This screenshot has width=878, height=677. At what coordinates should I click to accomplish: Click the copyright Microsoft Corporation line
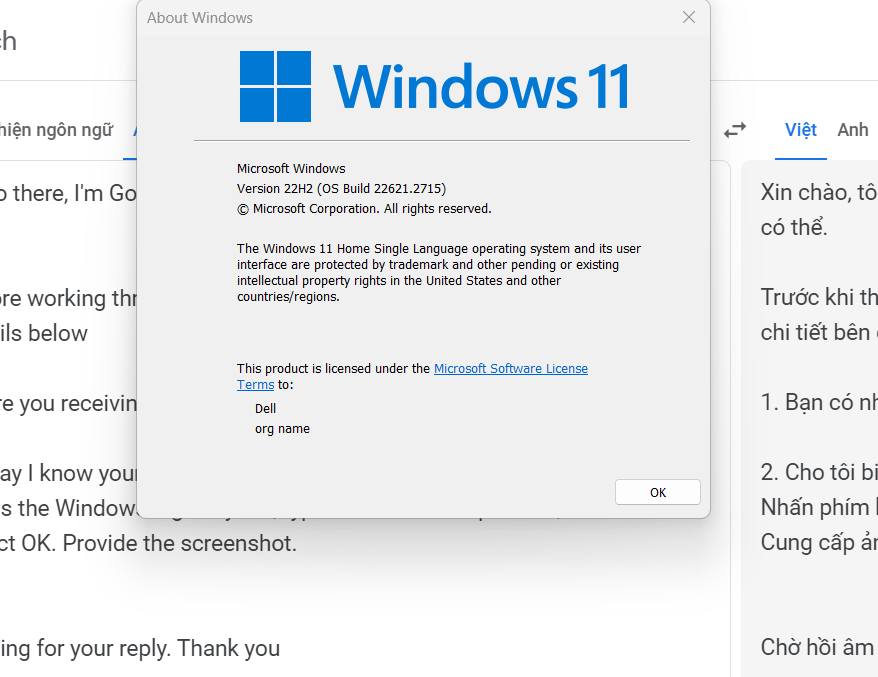click(364, 209)
